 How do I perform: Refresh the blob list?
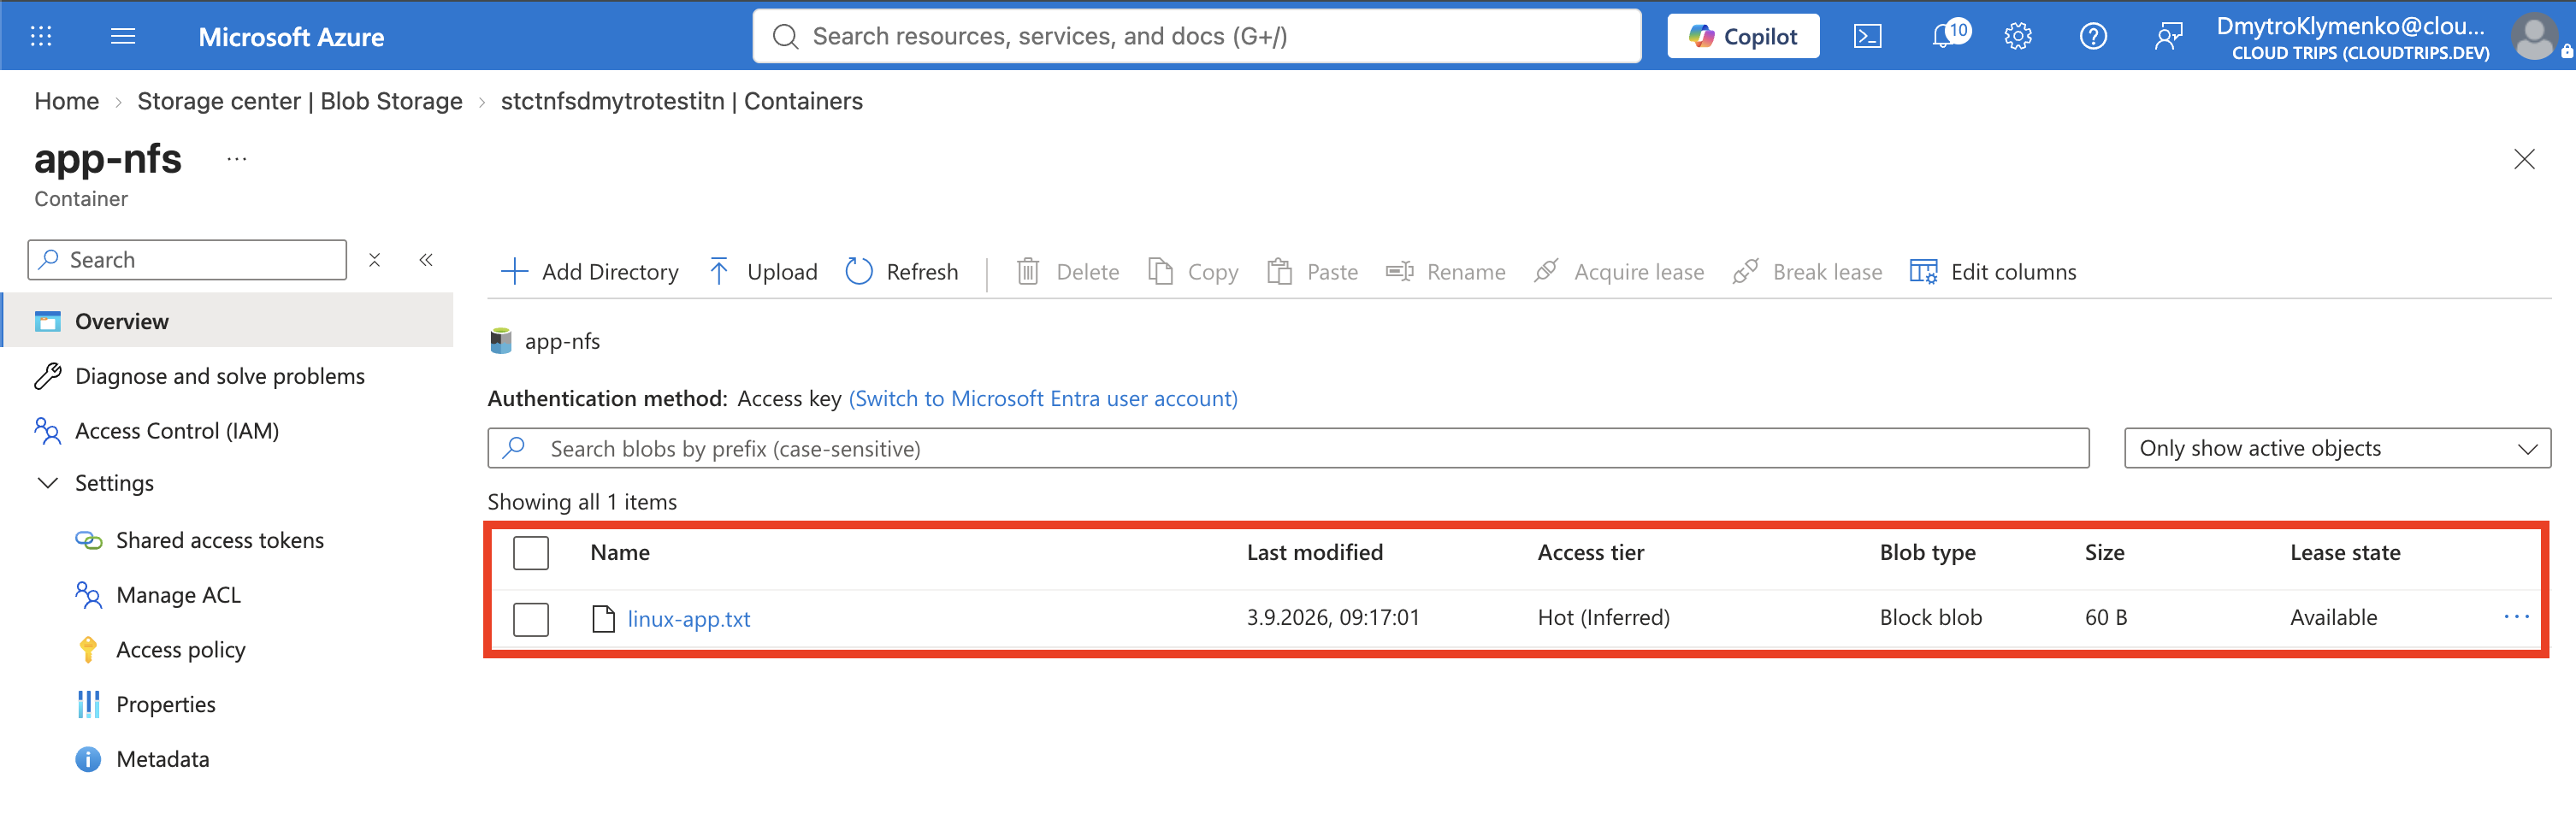(901, 272)
